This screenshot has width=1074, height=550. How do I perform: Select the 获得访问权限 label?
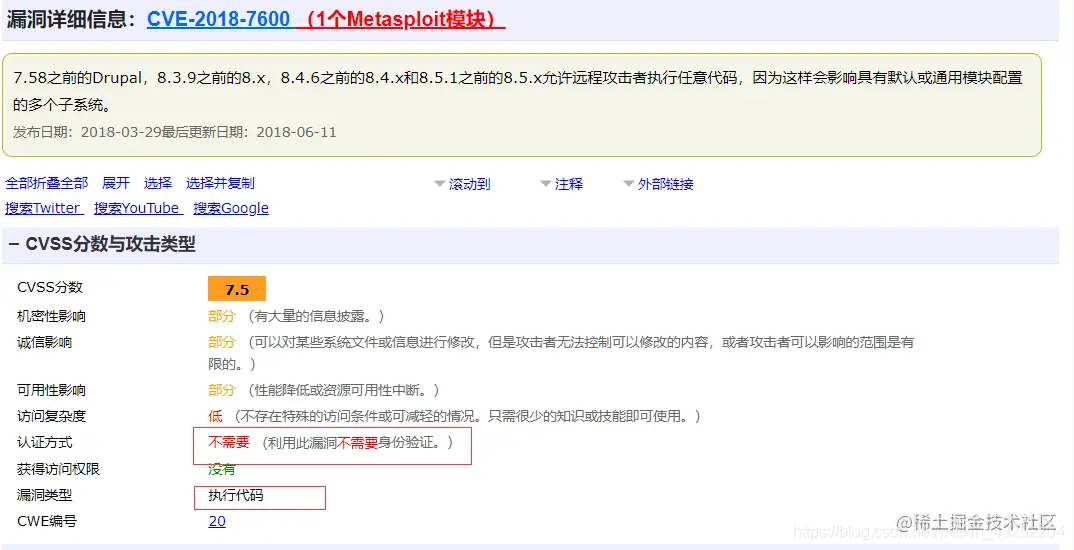point(58,469)
